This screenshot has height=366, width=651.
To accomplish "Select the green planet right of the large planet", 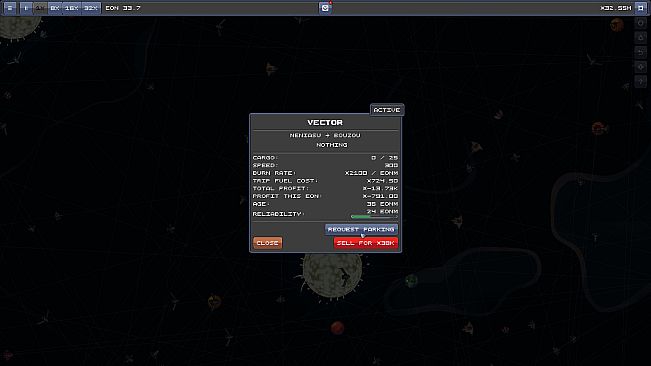I will 411,281.
